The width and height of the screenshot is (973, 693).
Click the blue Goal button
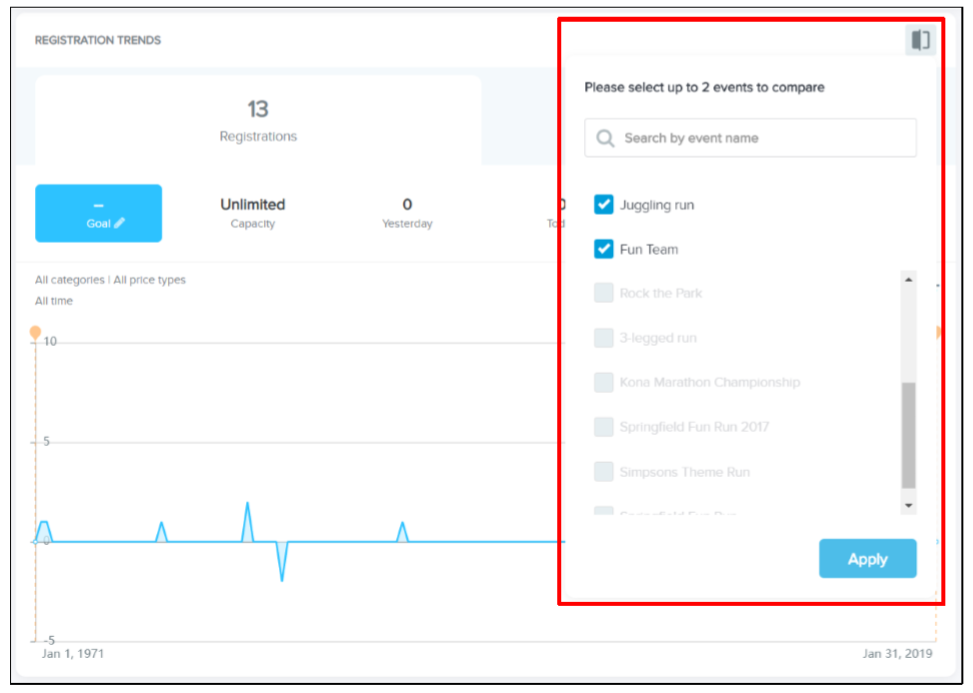tap(98, 213)
